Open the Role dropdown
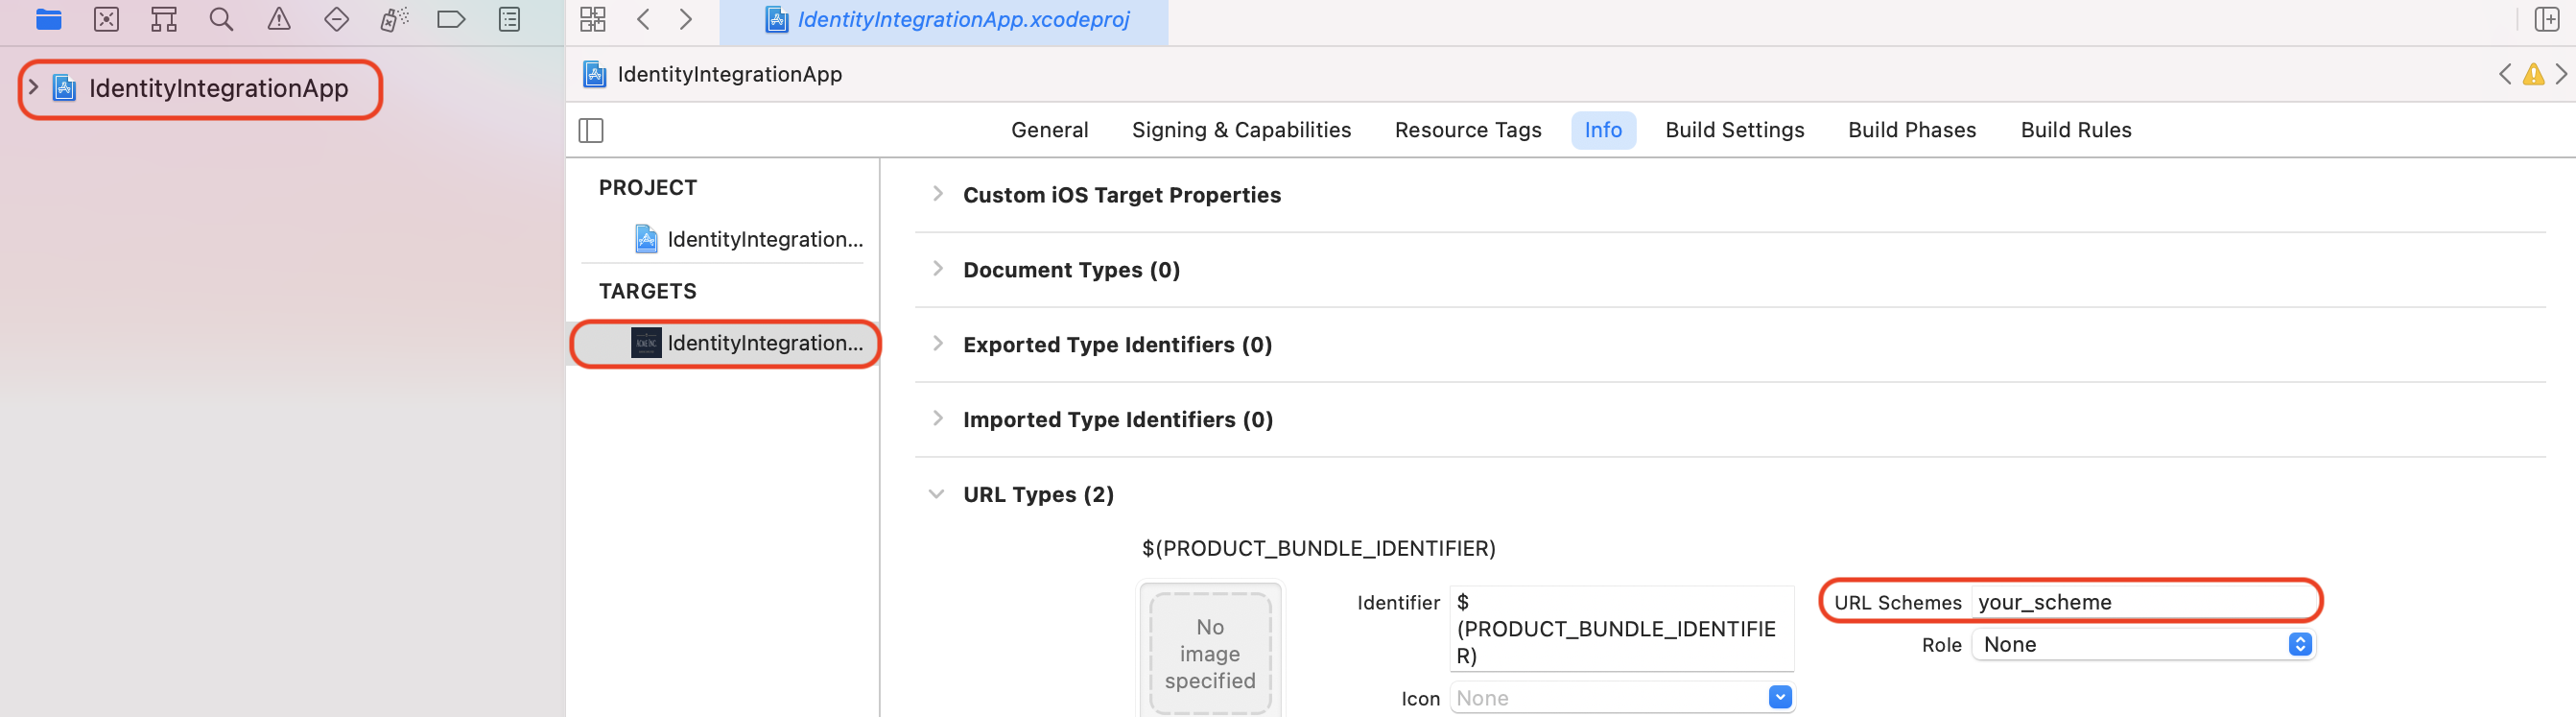The width and height of the screenshot is (2576, 717). tap(2143, 644)
